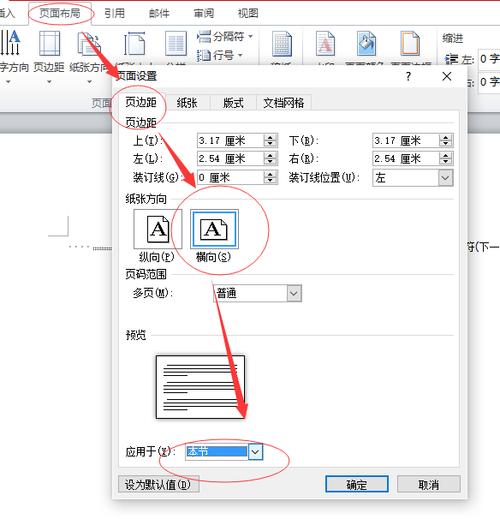The width and height of the screenshot is (500, 519).
Task: Increase the 下 margin with up spinner
Action: [x=446, y=137]
